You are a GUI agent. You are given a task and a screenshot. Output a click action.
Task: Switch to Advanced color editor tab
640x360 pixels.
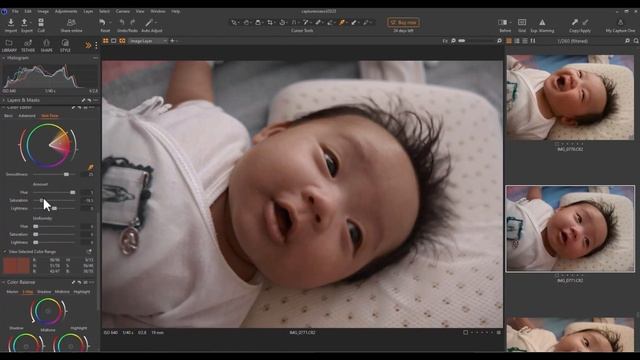[27, 116]
